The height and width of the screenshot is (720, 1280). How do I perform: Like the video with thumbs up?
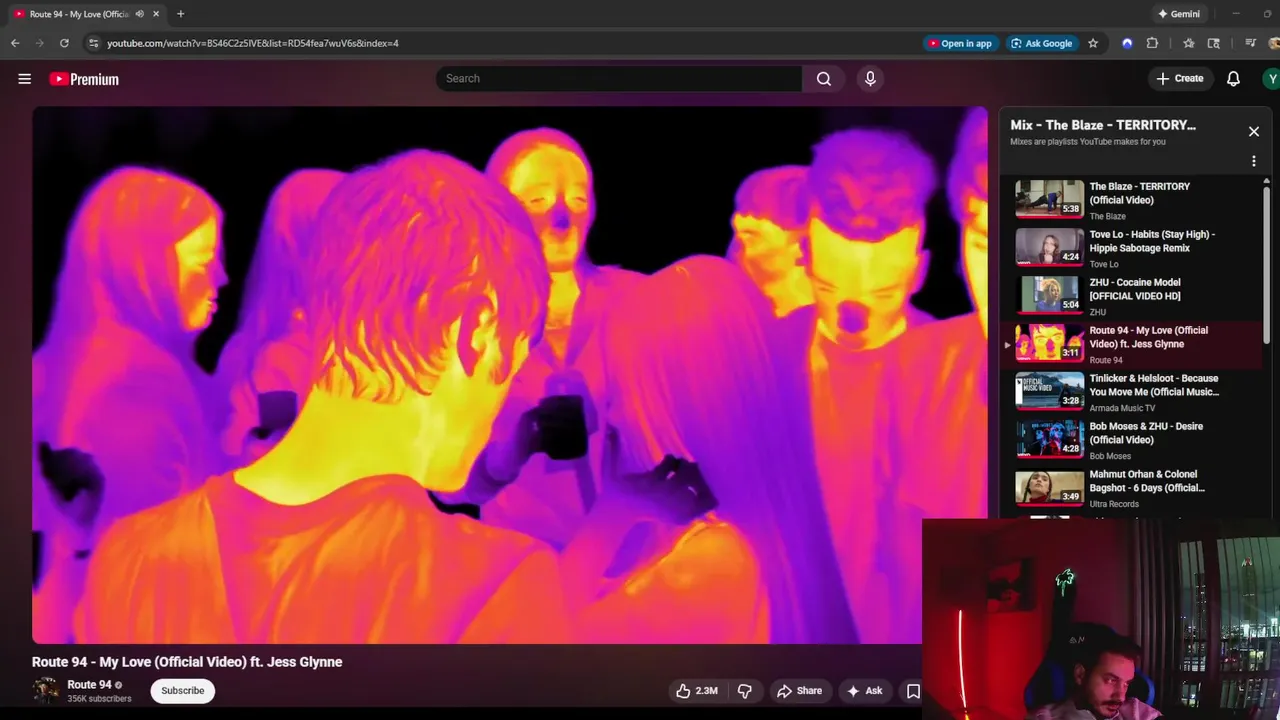(696, 691)
